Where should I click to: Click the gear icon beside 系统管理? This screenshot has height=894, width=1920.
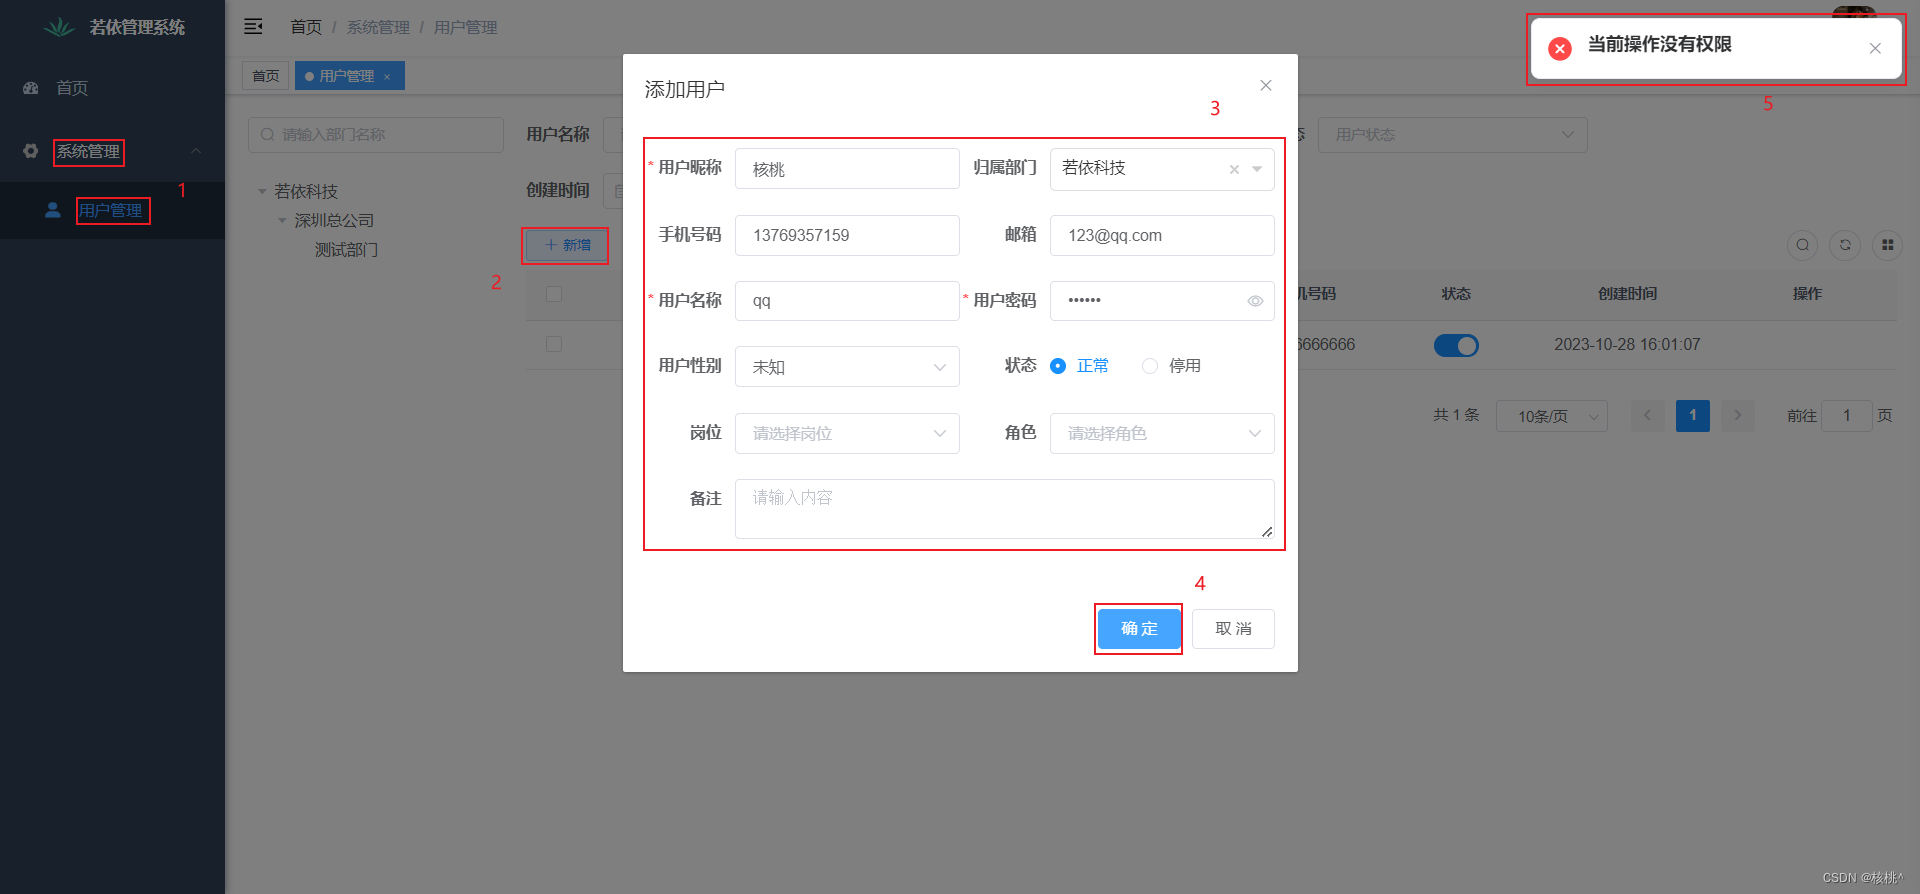click(31, 151)
